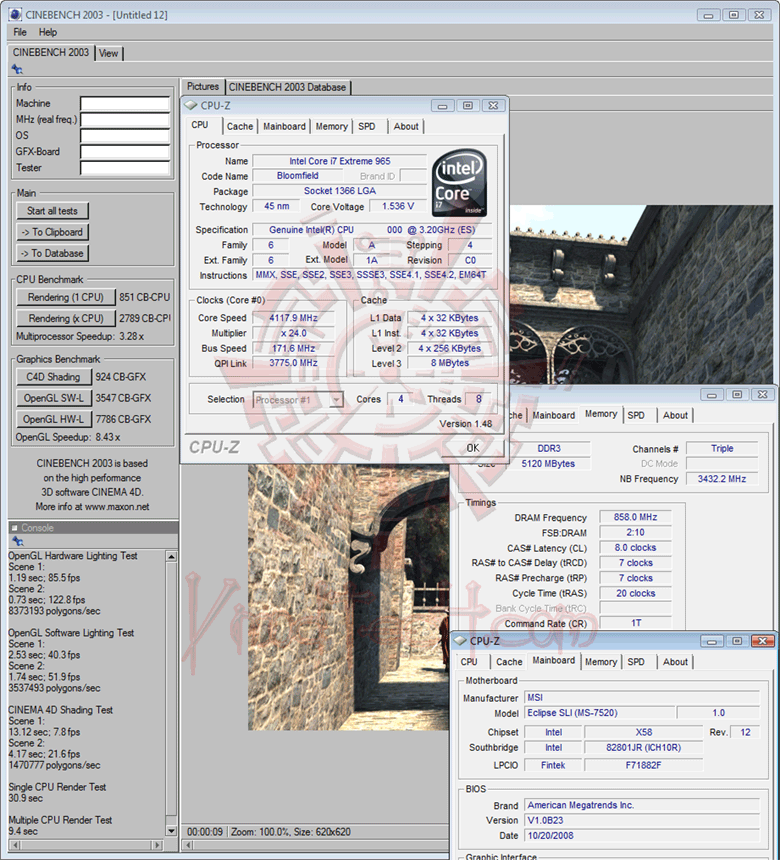
Task: Open the Mainboard tab in the CPU-Z Memory window
Action: (553, 415)
